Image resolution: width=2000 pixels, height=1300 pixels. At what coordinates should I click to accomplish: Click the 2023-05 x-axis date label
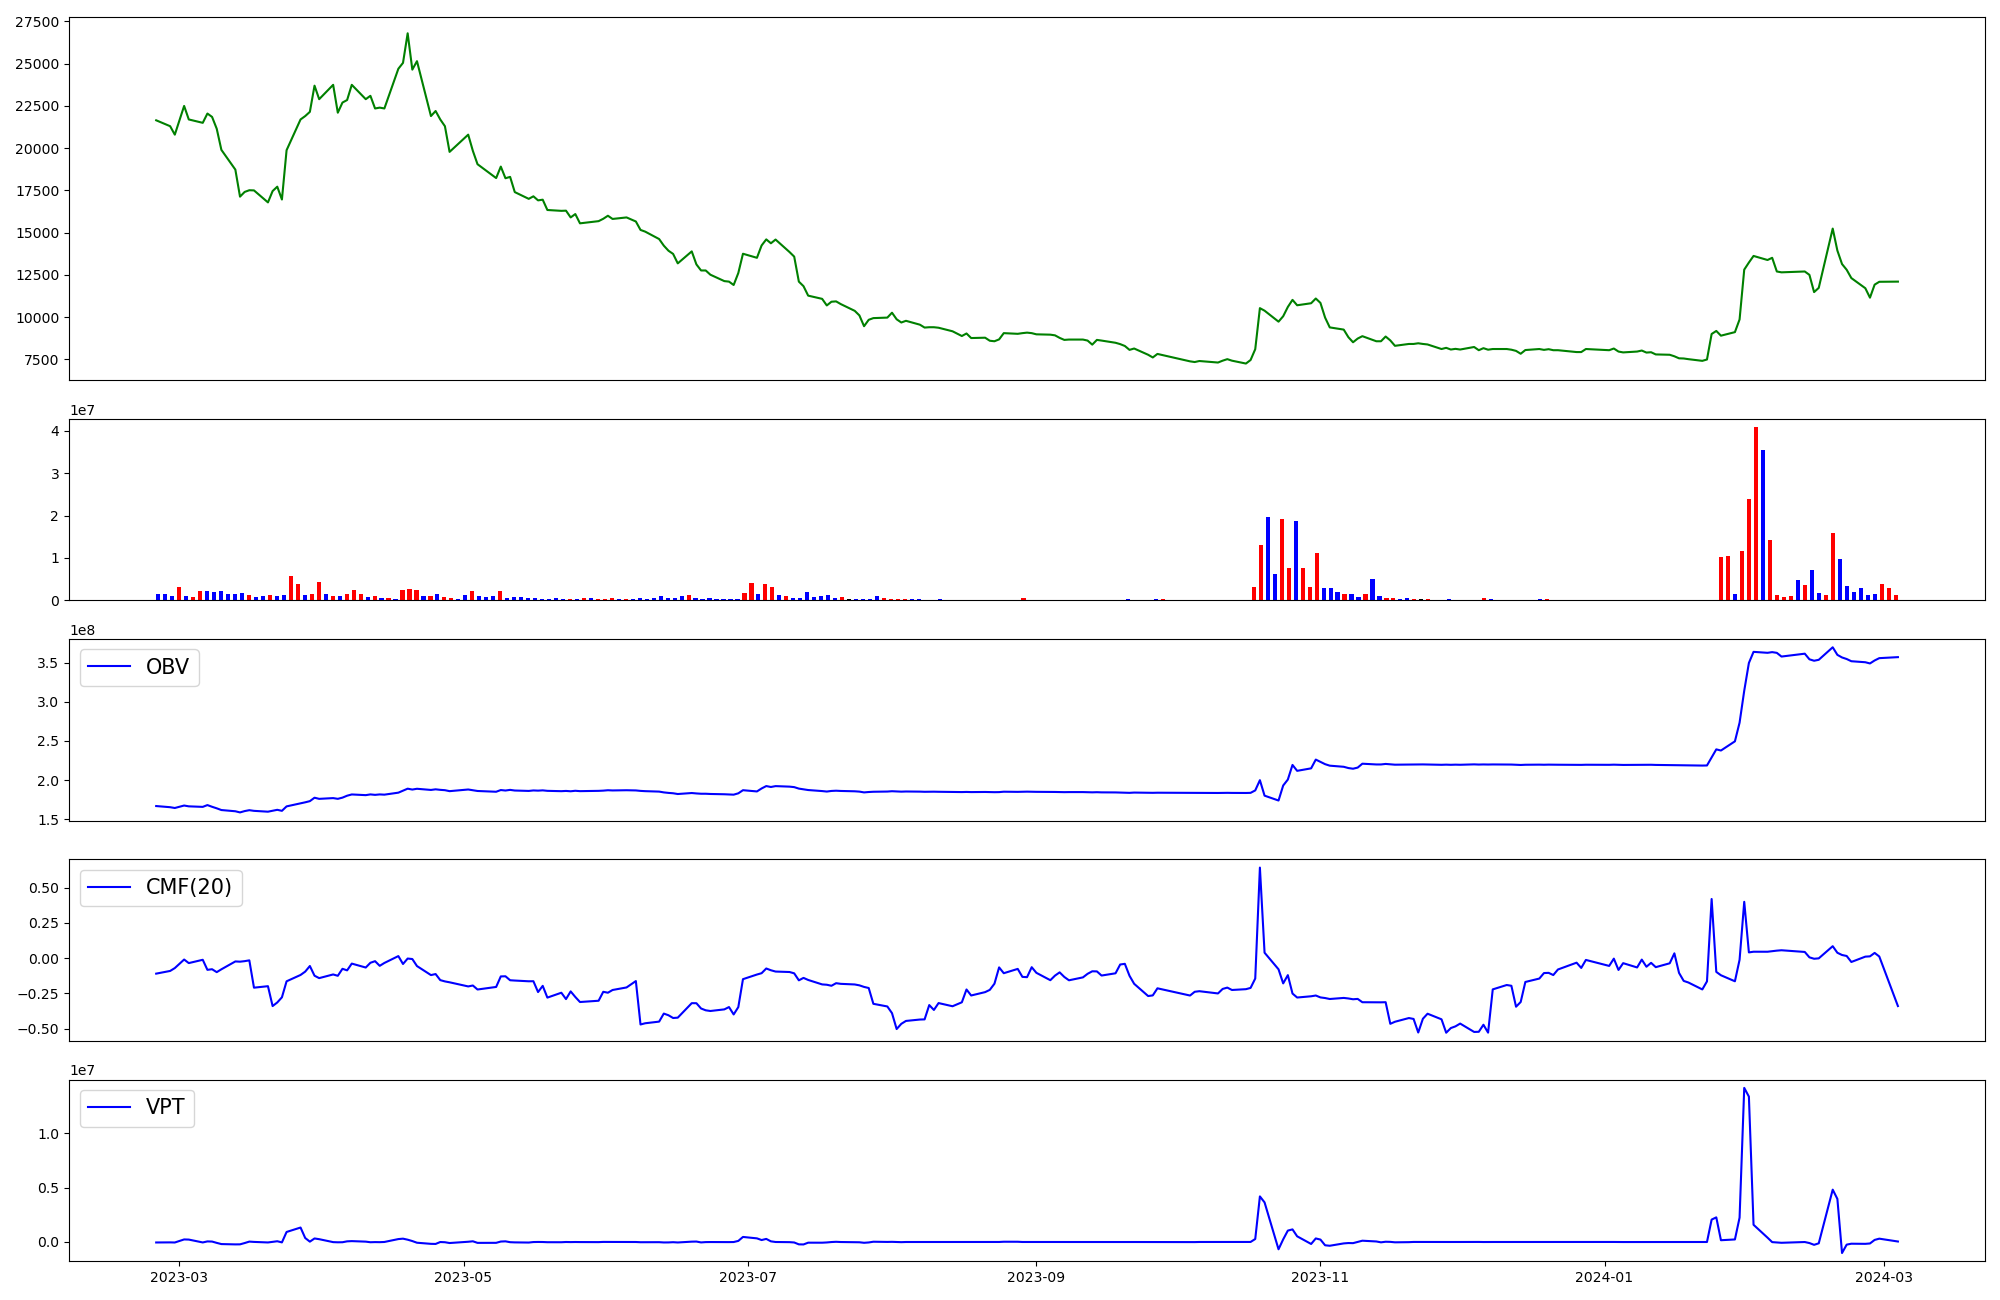tap(464, 1277)
